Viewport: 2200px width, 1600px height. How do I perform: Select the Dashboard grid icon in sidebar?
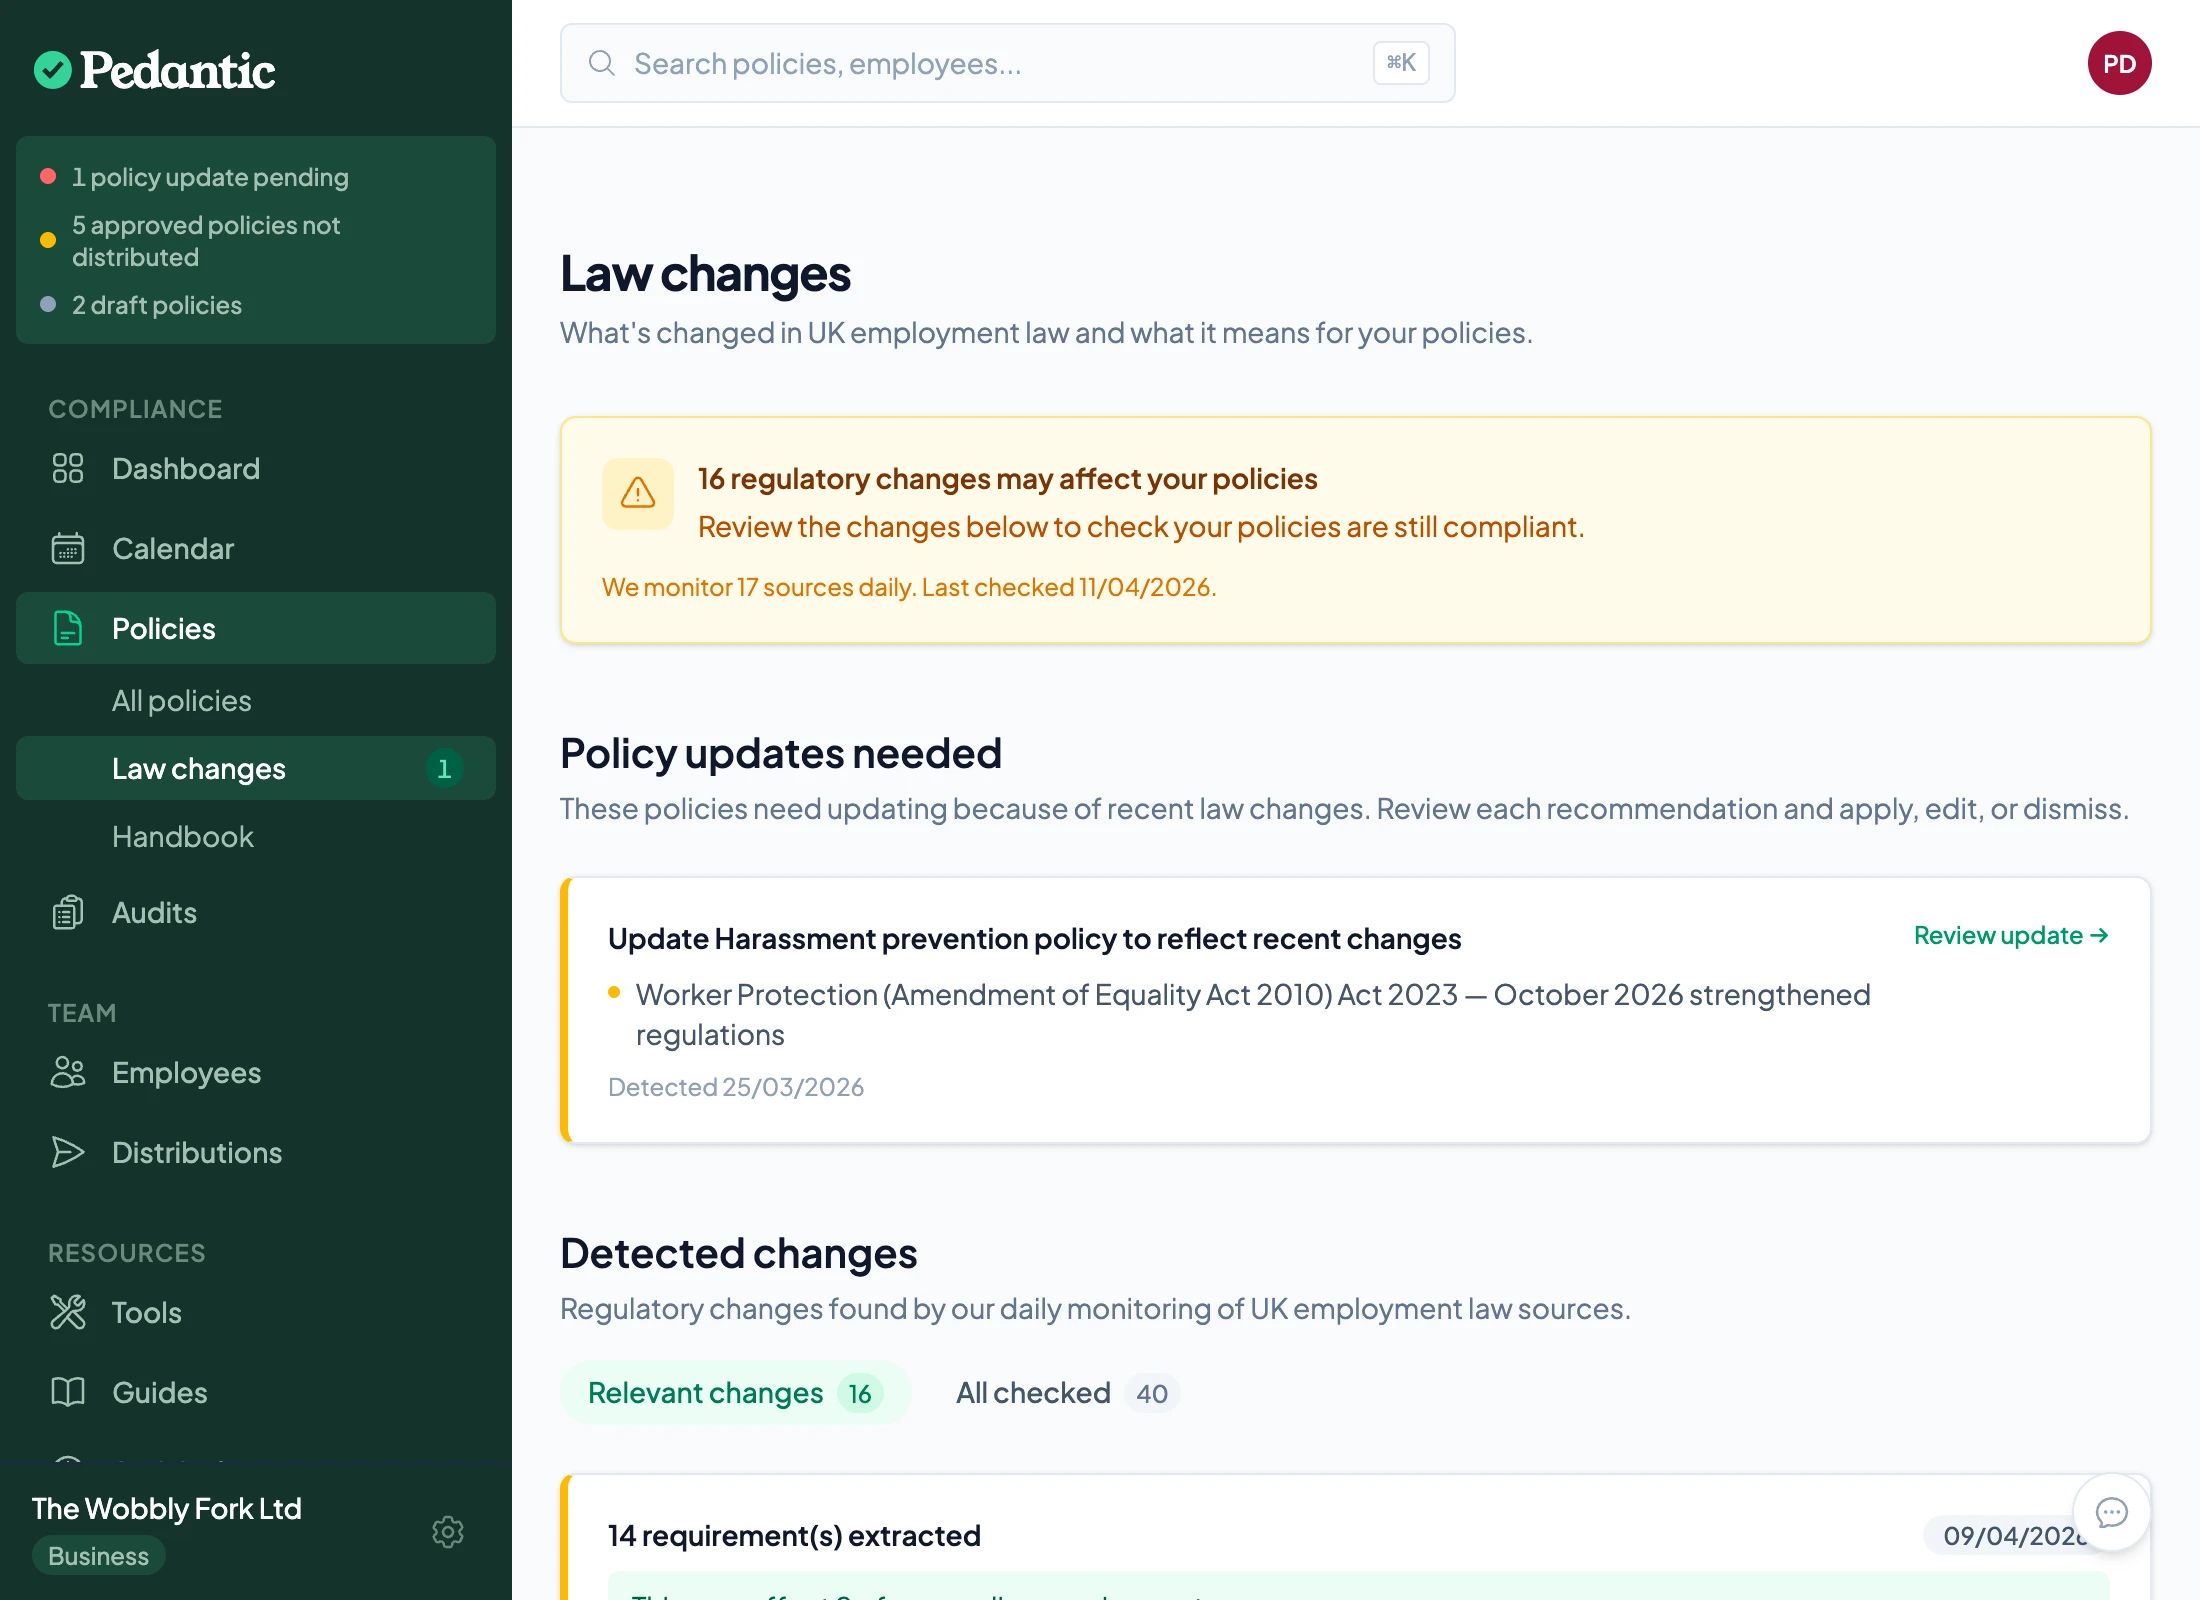pyautogui.click(x=67, y=468)
